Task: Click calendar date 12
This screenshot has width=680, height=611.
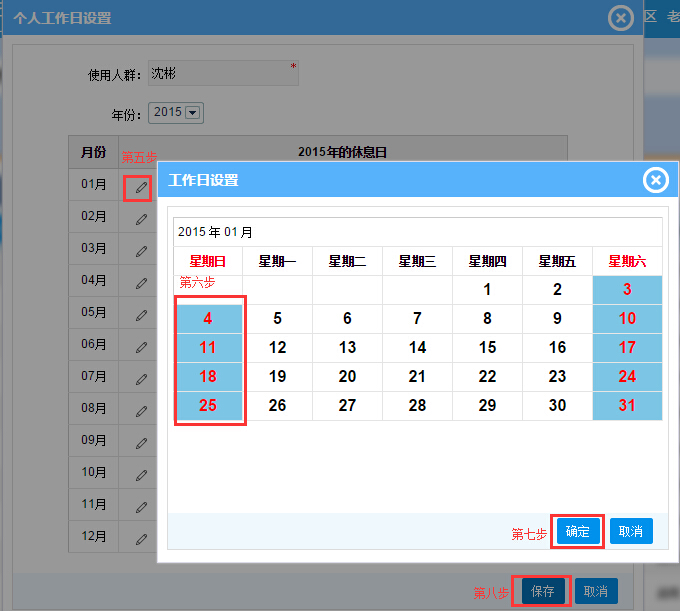Action: [x=278, y=348]
